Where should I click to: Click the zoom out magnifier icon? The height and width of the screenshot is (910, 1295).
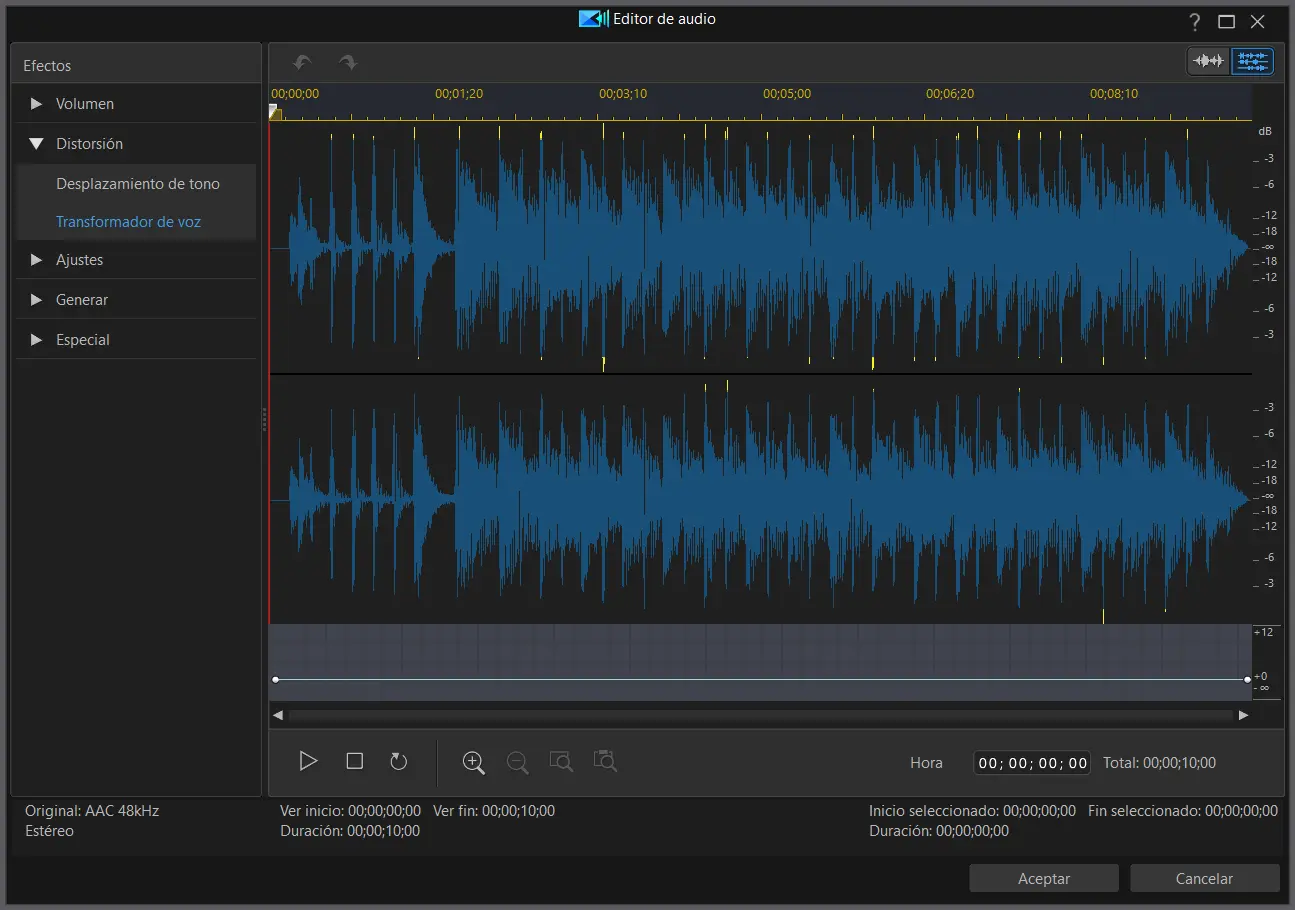pos(517,762)
